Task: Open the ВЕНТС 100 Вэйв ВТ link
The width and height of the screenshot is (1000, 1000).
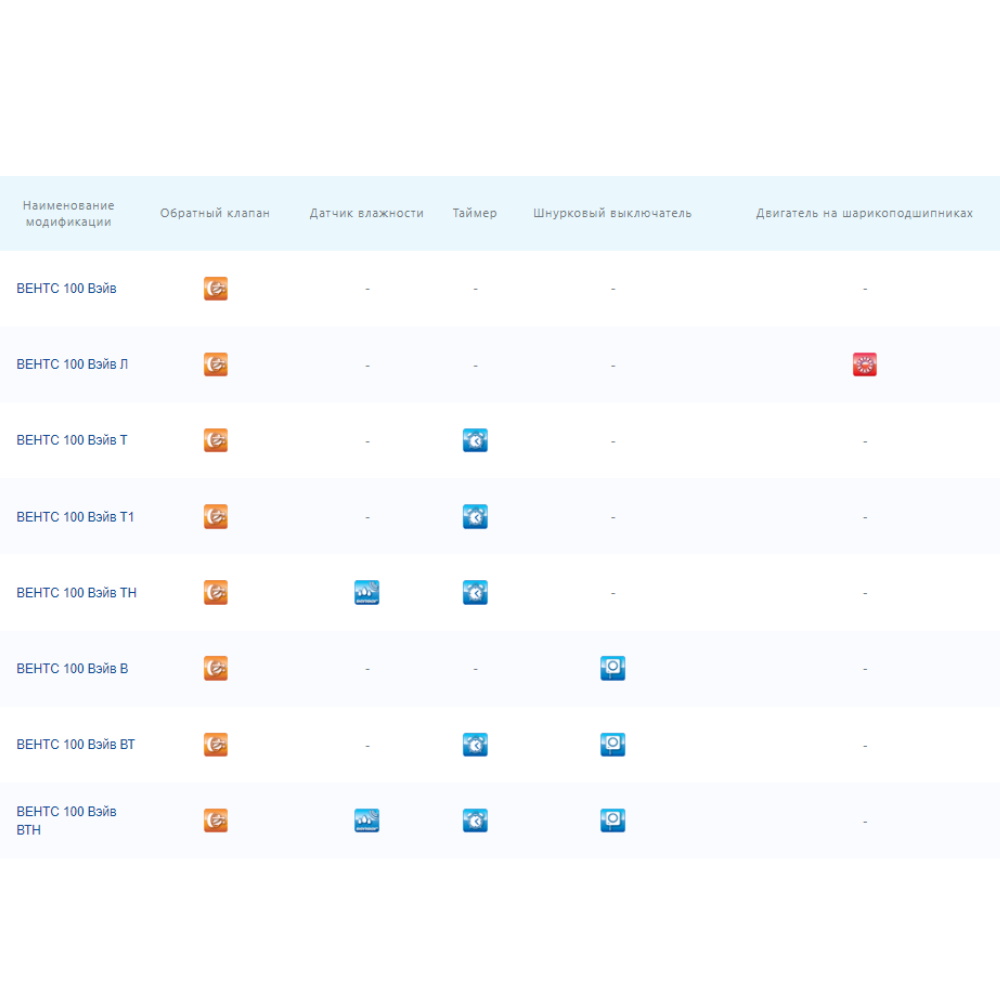Action: tap(76, 744)
